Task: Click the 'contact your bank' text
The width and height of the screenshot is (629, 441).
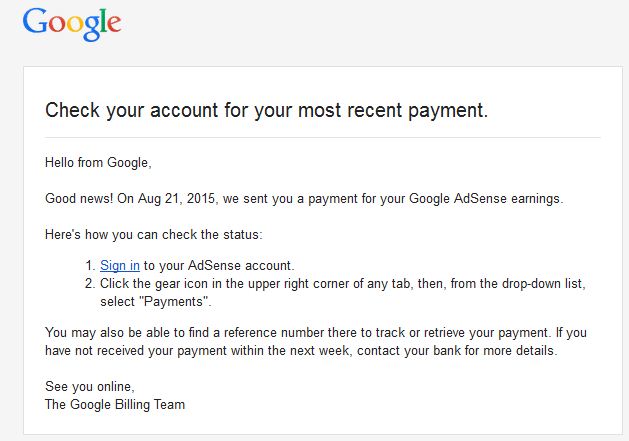Action: [409, 351]
